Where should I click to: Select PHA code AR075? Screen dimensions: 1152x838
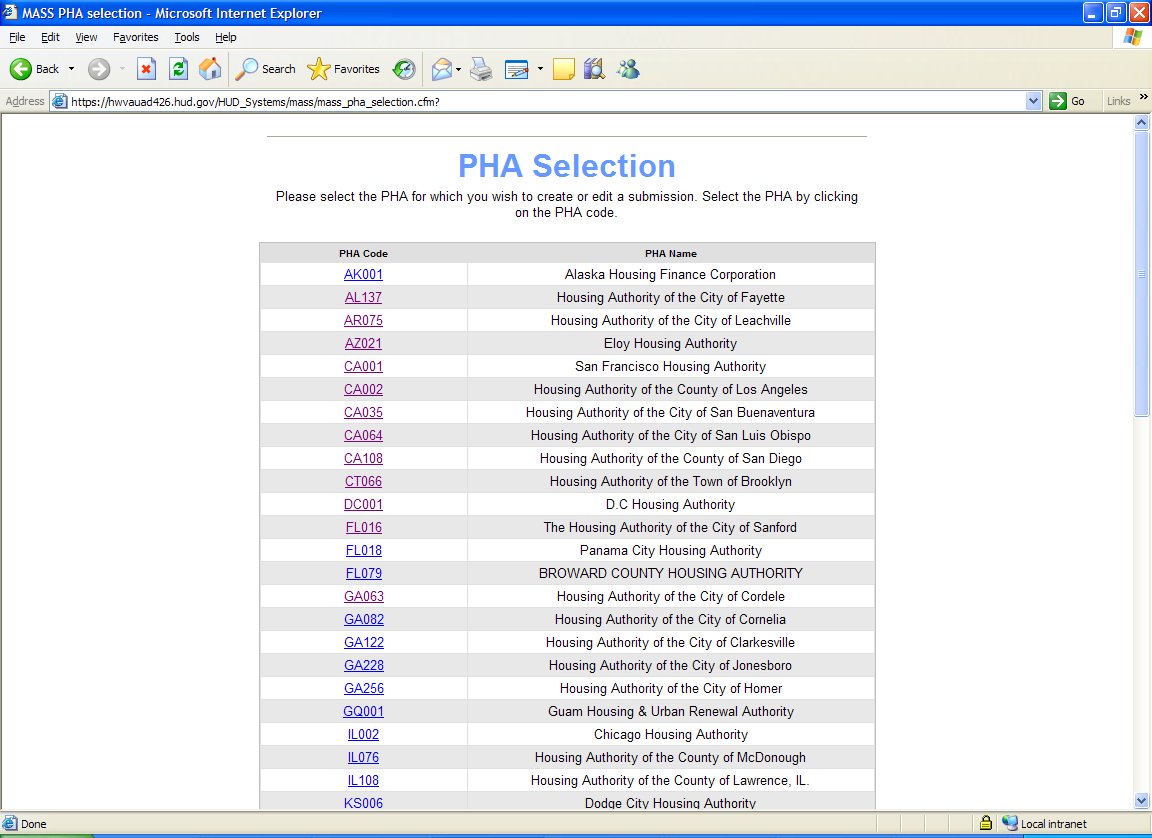(363, 320)
